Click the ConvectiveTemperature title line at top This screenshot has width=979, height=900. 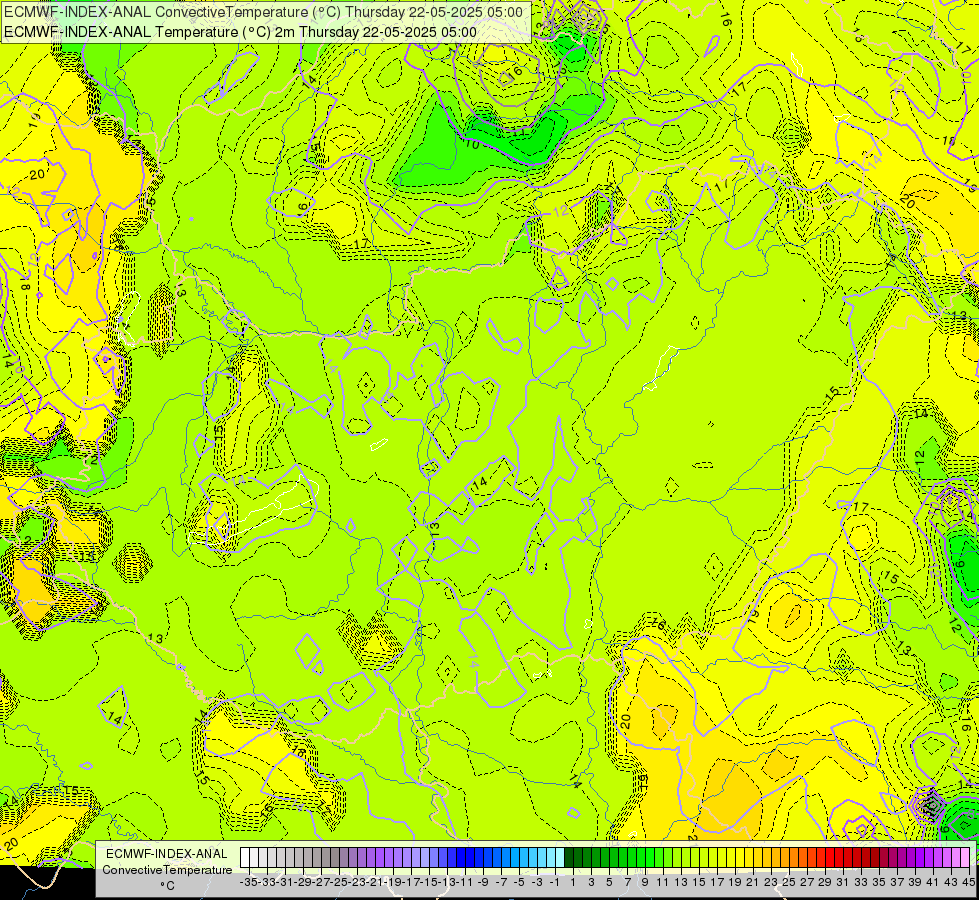[x=263, y=12]
